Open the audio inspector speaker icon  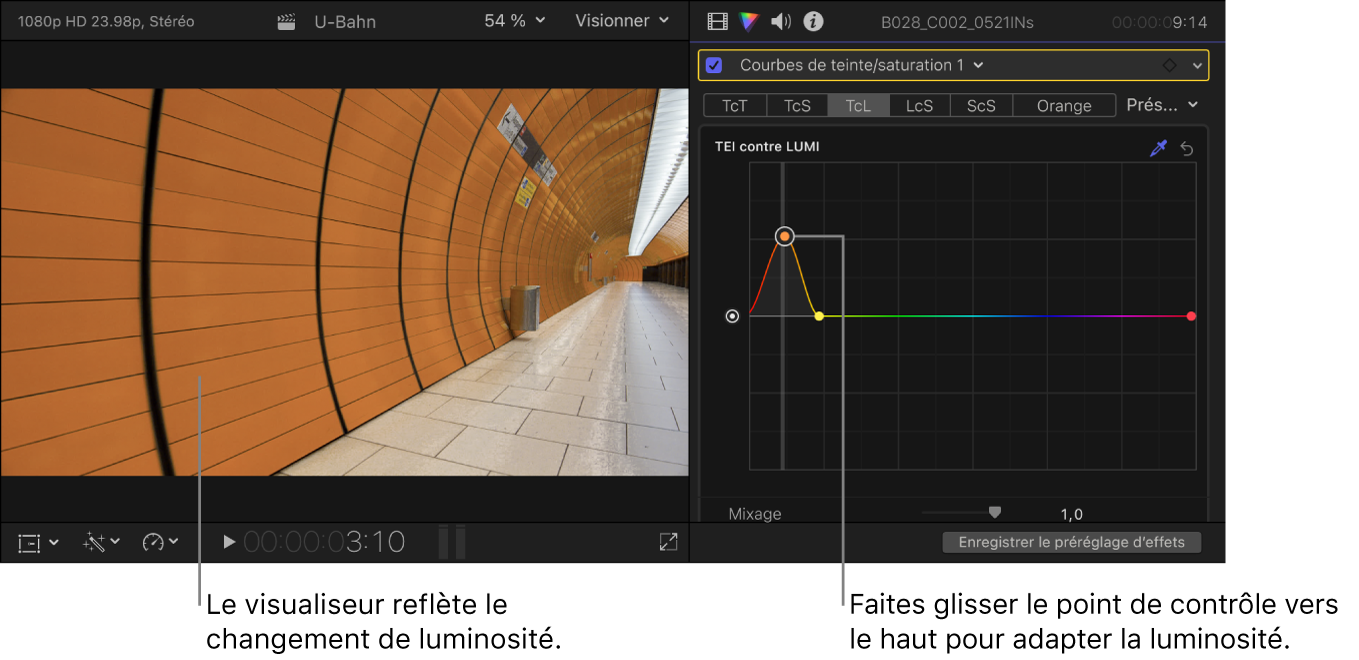point(780,21)
